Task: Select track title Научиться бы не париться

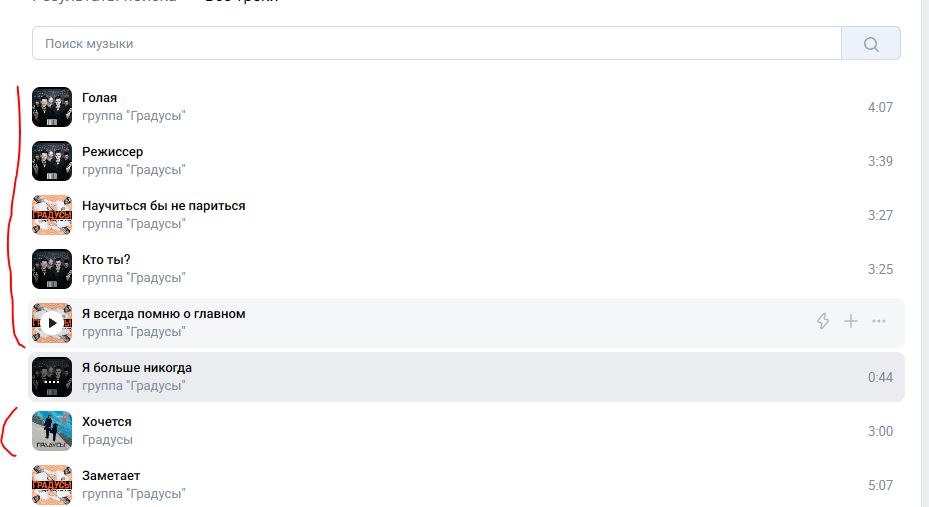Action: (x=164, y=206)
